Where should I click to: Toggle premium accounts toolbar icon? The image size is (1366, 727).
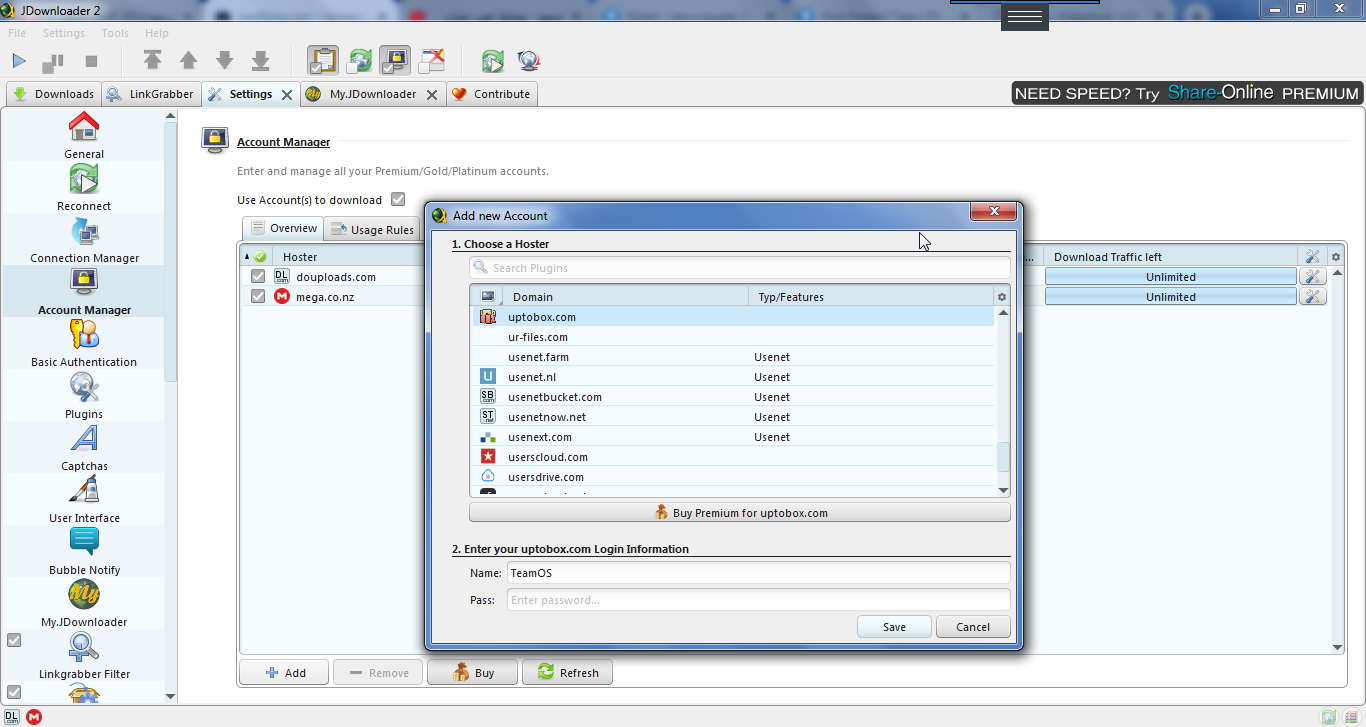[395, 60]
